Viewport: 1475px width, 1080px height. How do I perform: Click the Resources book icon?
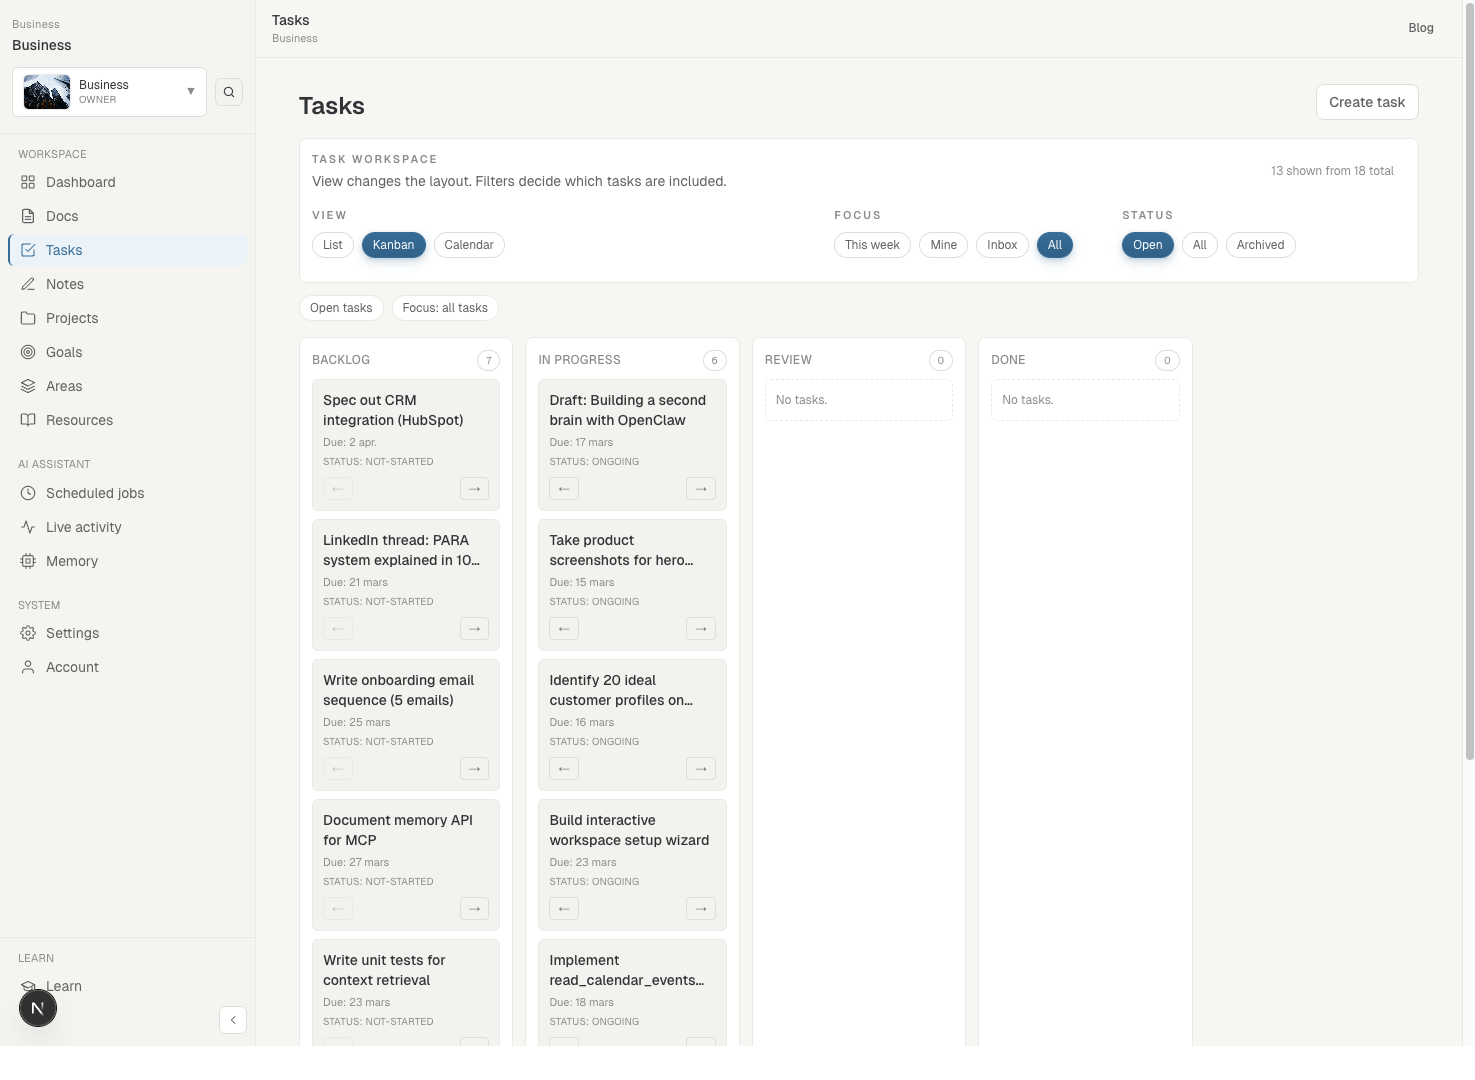pyautogui.click(x=28, y=420)
